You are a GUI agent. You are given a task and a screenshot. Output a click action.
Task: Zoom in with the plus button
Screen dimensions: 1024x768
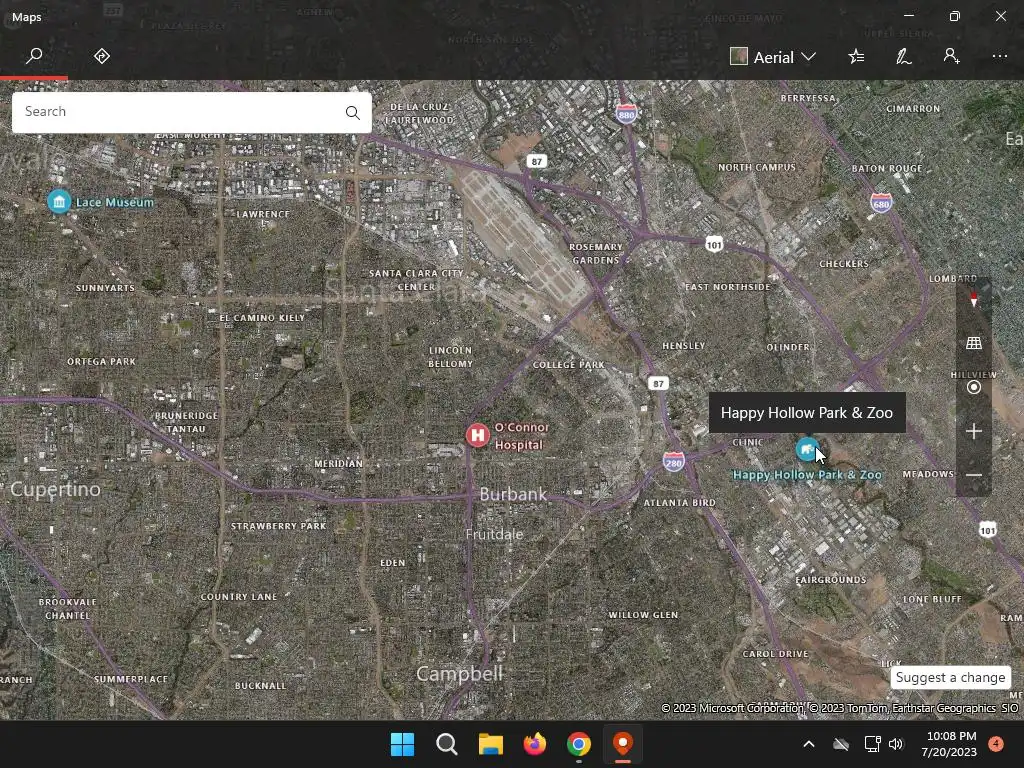(973, 431)
